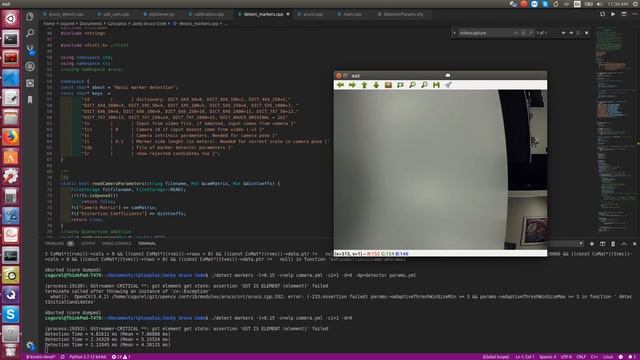Viewport: 640px width, 360px height.
Task: Open the Debug view in the activity bar
Action: coord(30,66)
